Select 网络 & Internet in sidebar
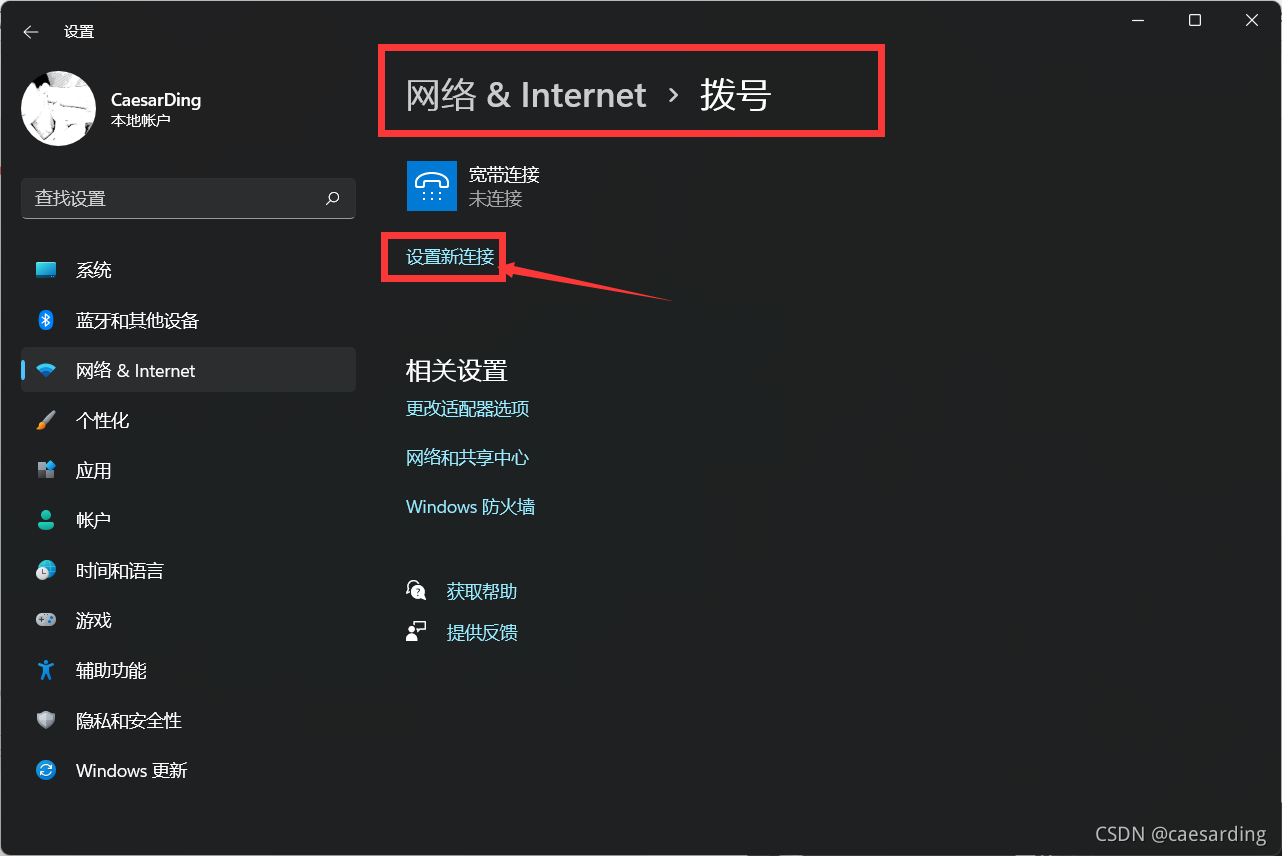 click(188, 370)
